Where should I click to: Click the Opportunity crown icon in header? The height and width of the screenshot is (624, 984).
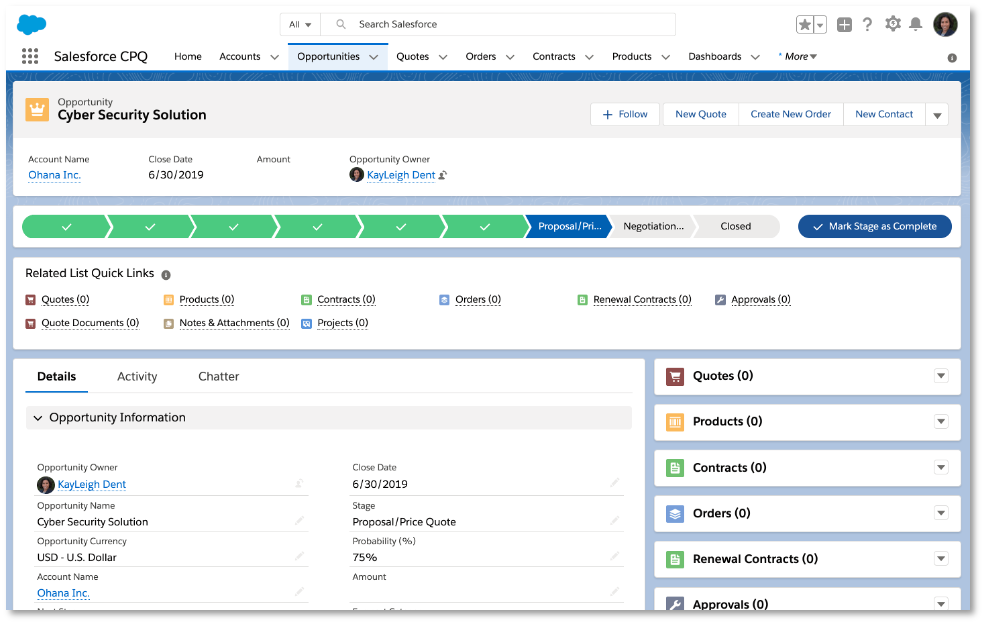pos(37,110)
